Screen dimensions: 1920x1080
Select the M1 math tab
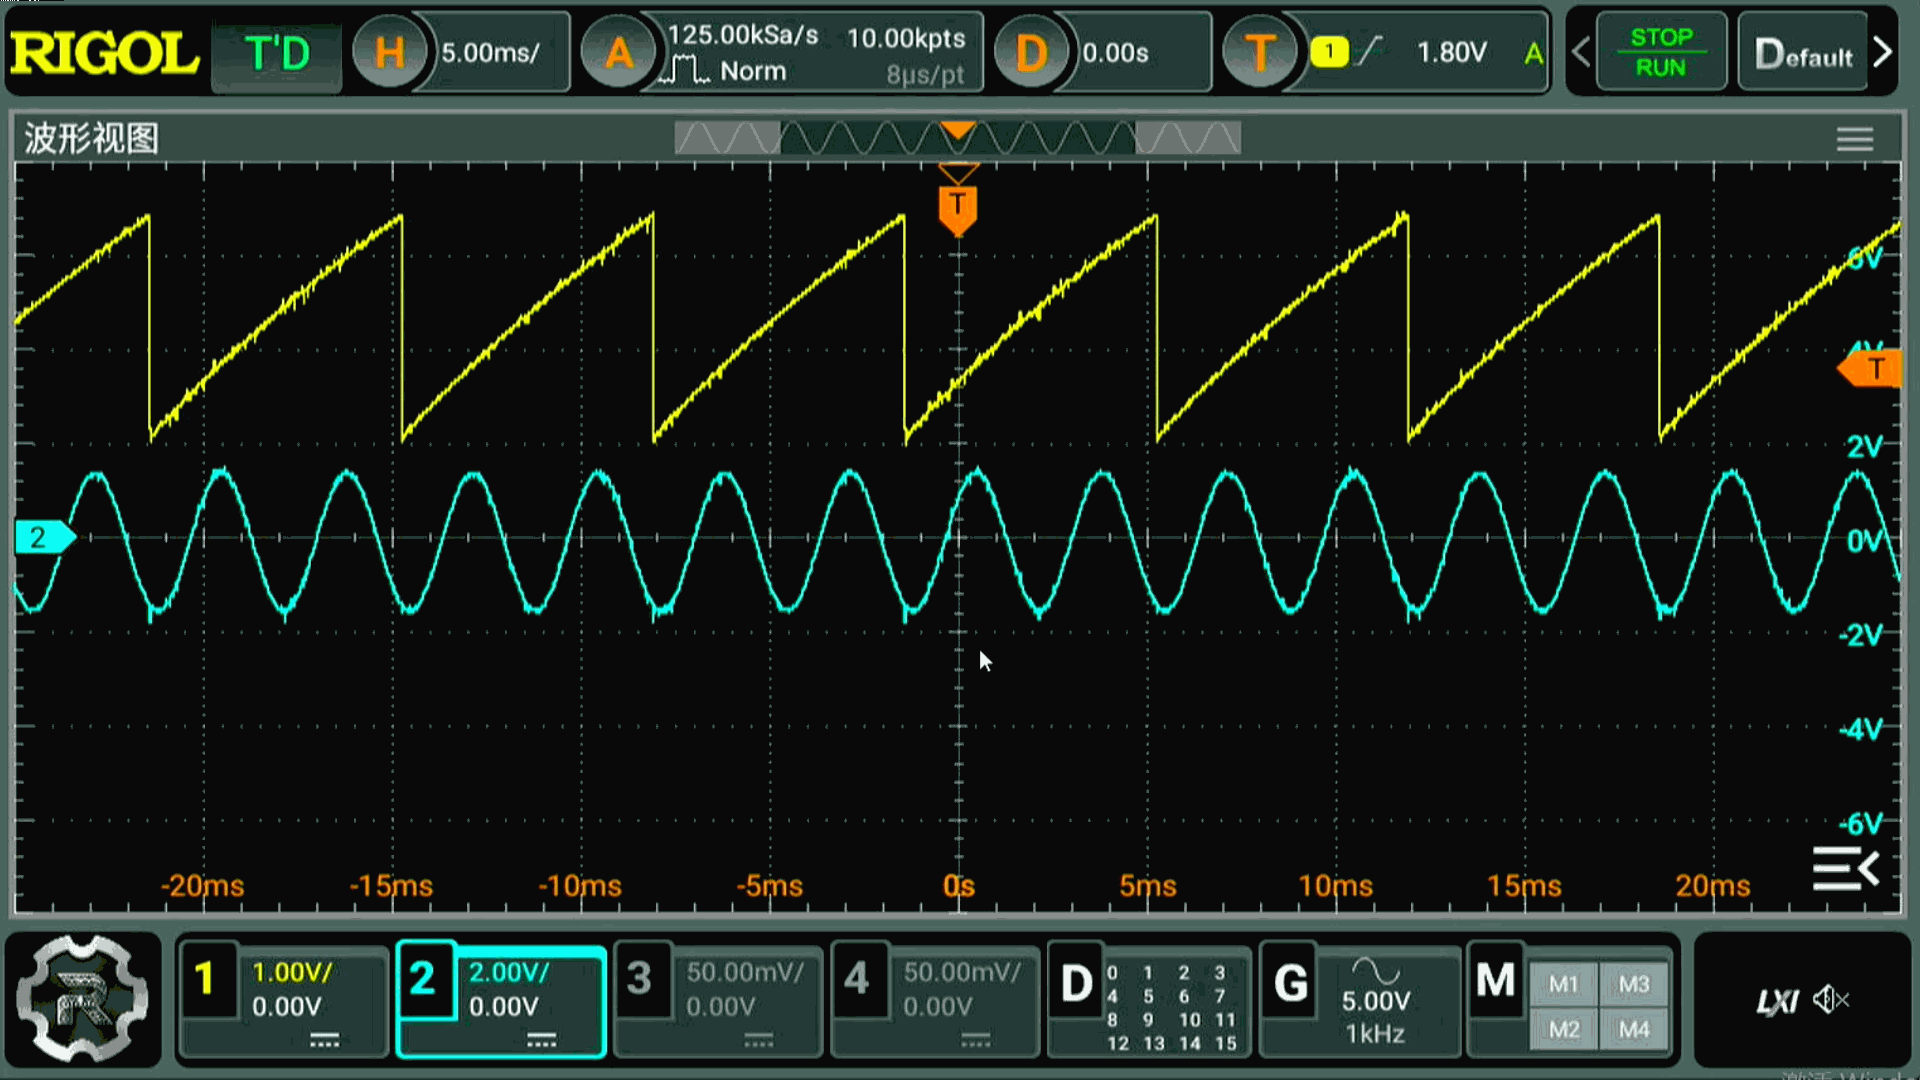(x=1563, y=984)
